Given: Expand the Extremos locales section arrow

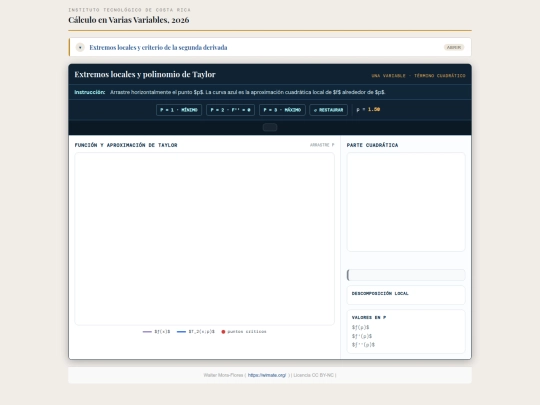Looking at the screenshot, I should (80, 47).
